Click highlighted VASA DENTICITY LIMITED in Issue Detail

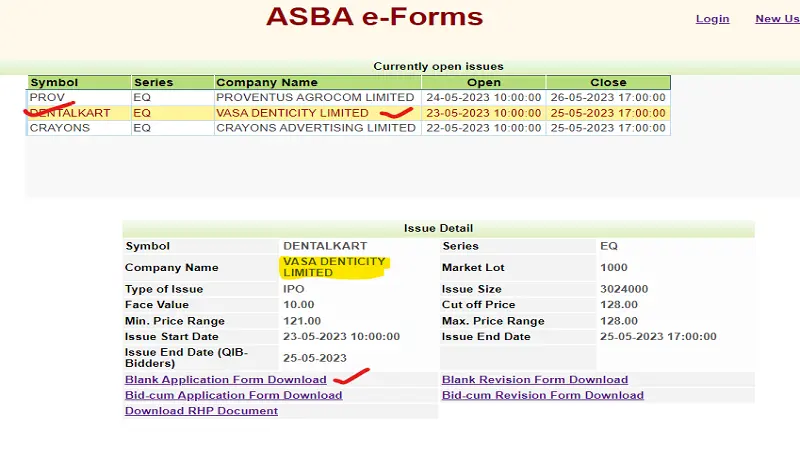coord(334,267)
